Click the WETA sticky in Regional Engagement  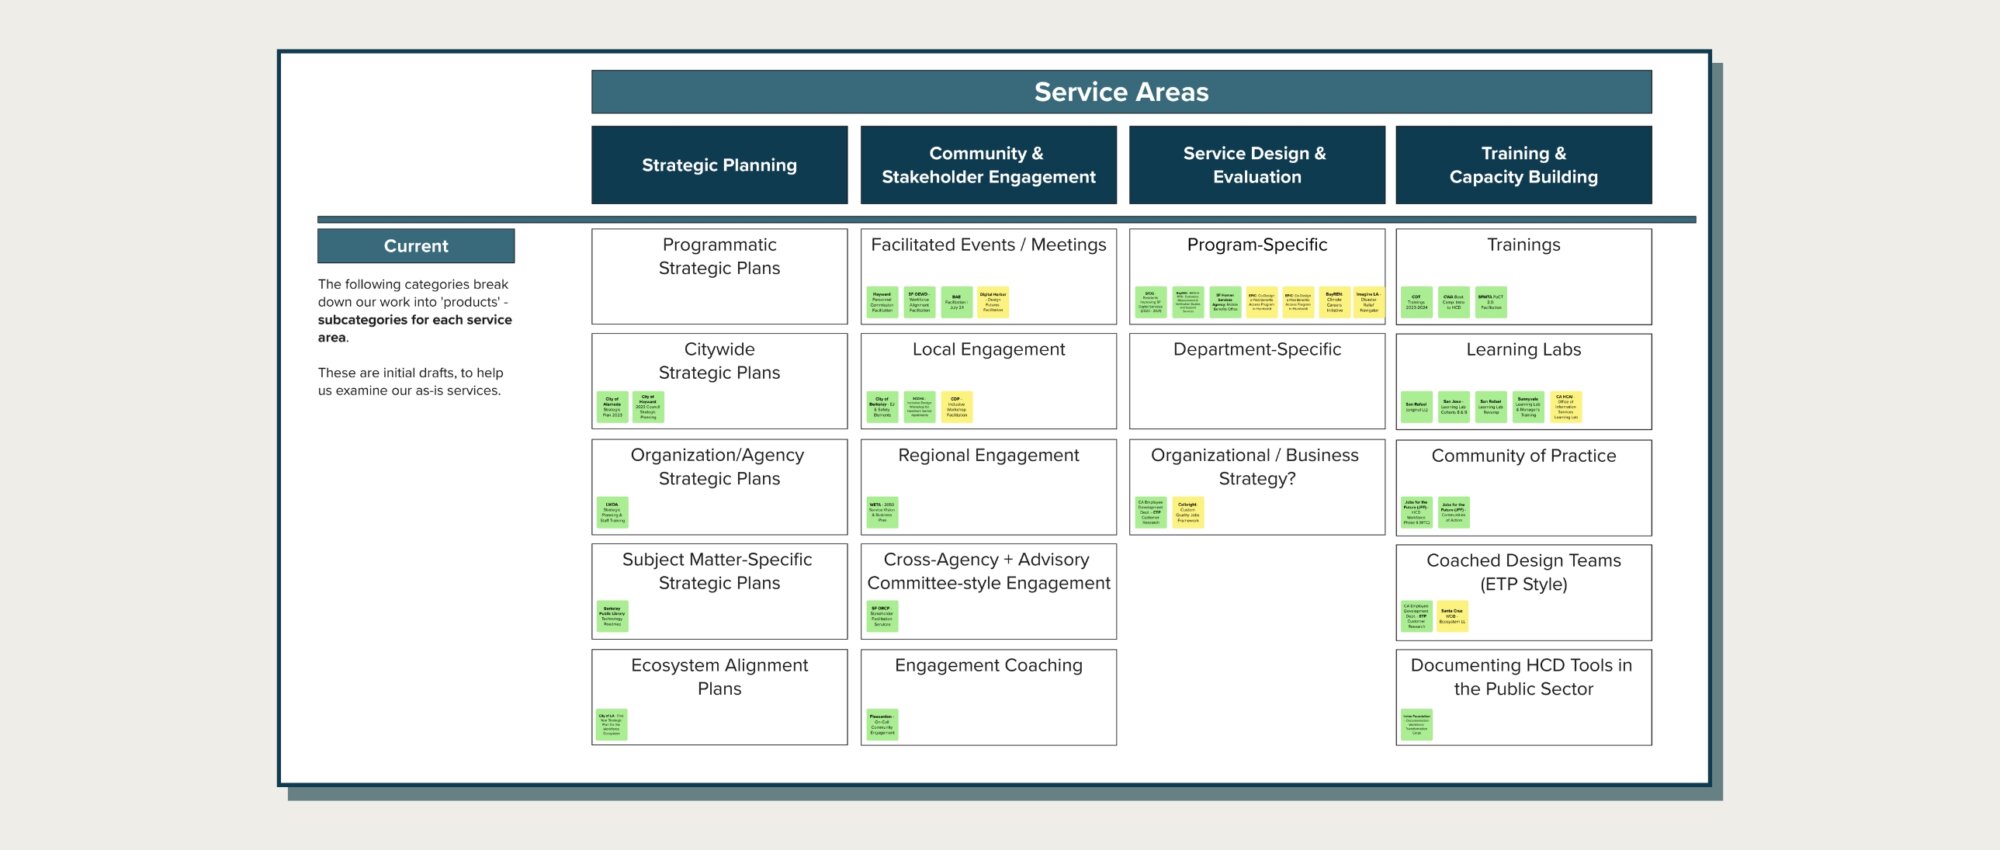[x=882, y=512]
